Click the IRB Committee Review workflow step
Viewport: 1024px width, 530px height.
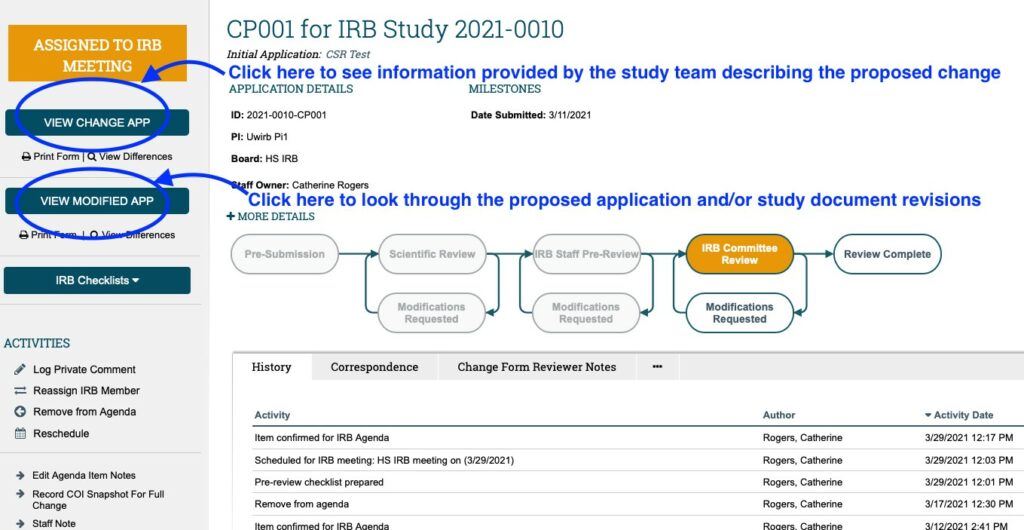pos(739,254)
